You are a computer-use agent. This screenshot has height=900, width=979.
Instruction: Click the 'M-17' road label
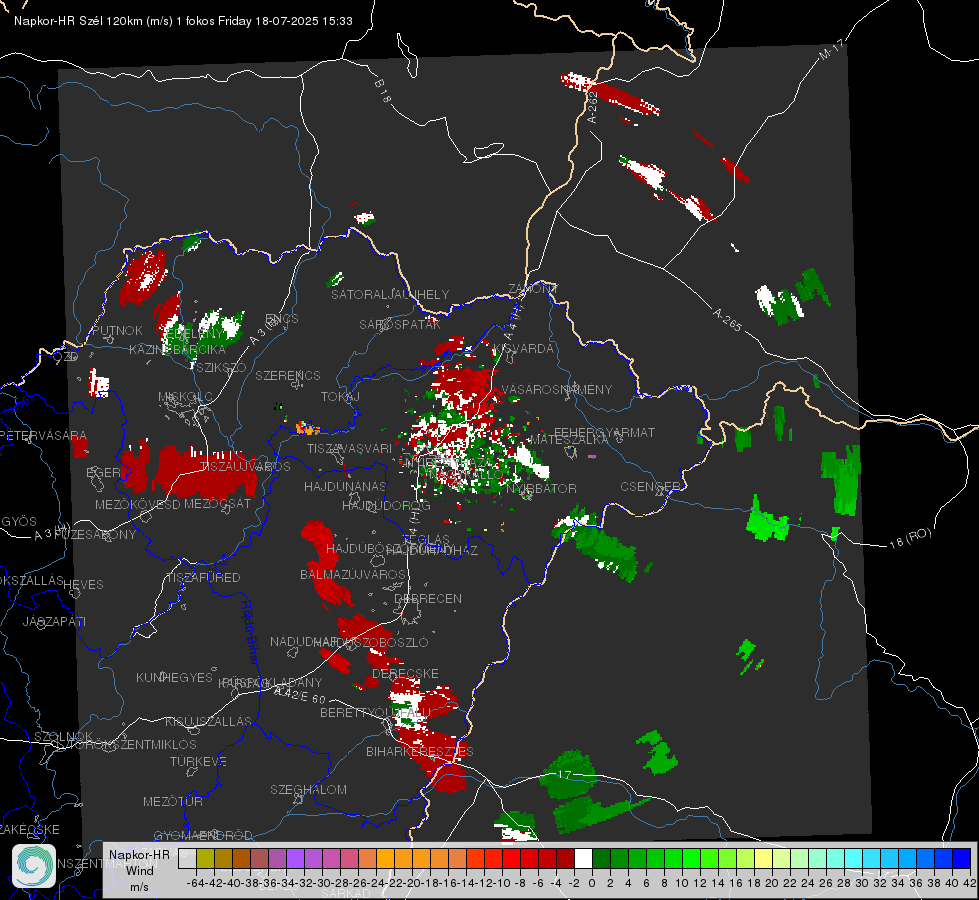coord(831,50)
